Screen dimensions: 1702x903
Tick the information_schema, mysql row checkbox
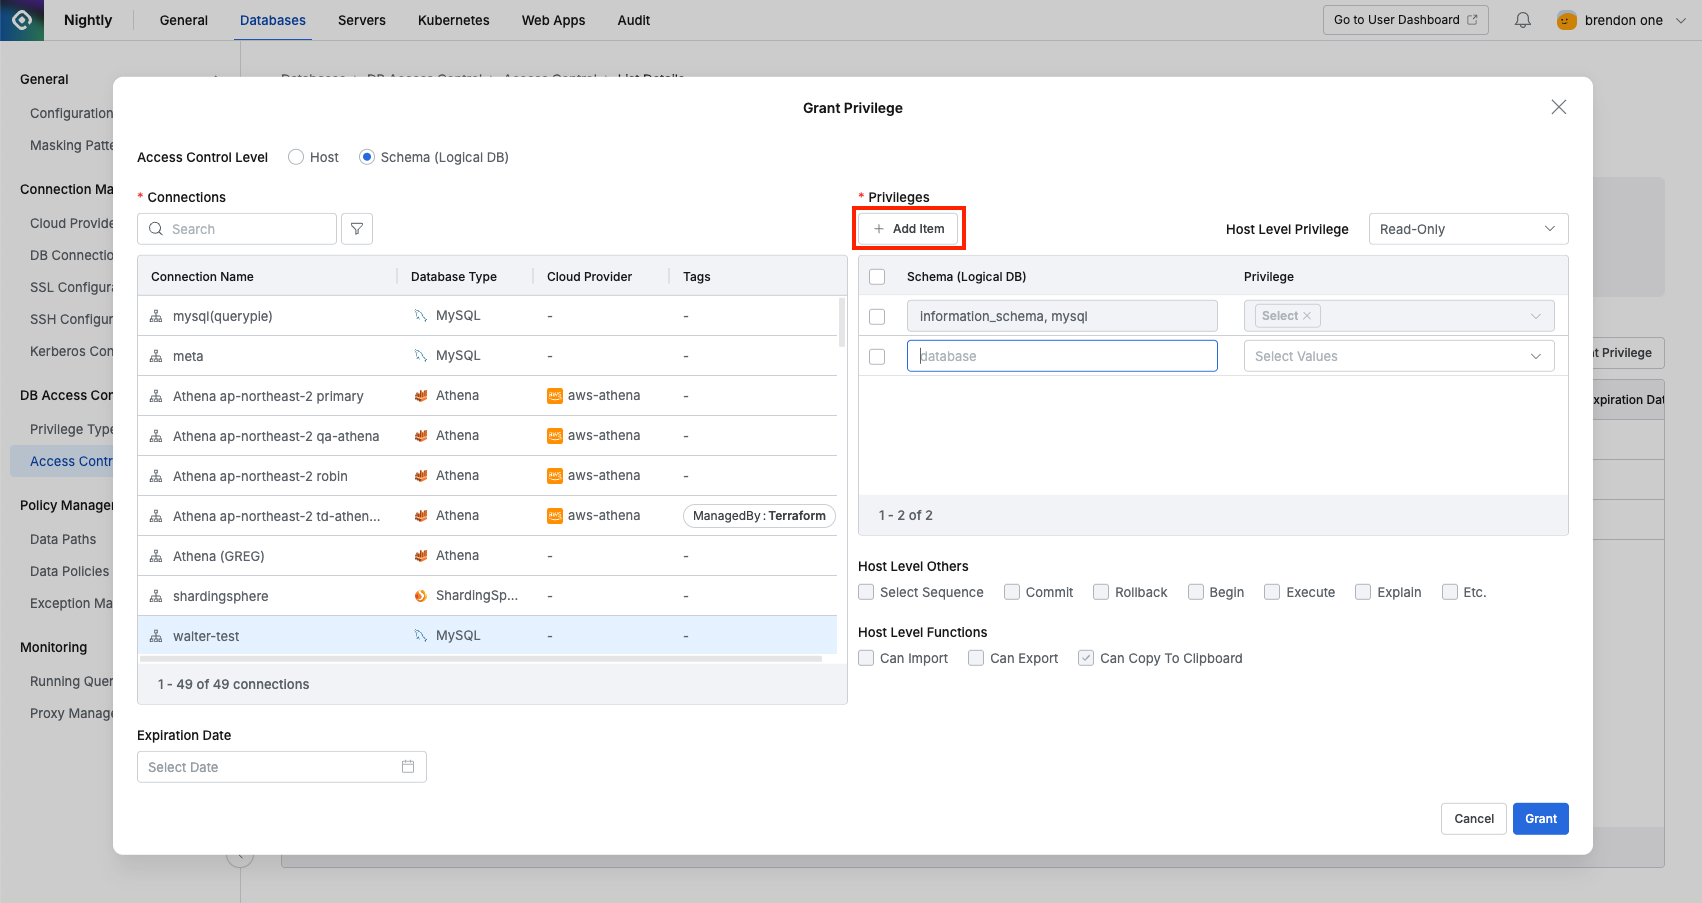877,316
